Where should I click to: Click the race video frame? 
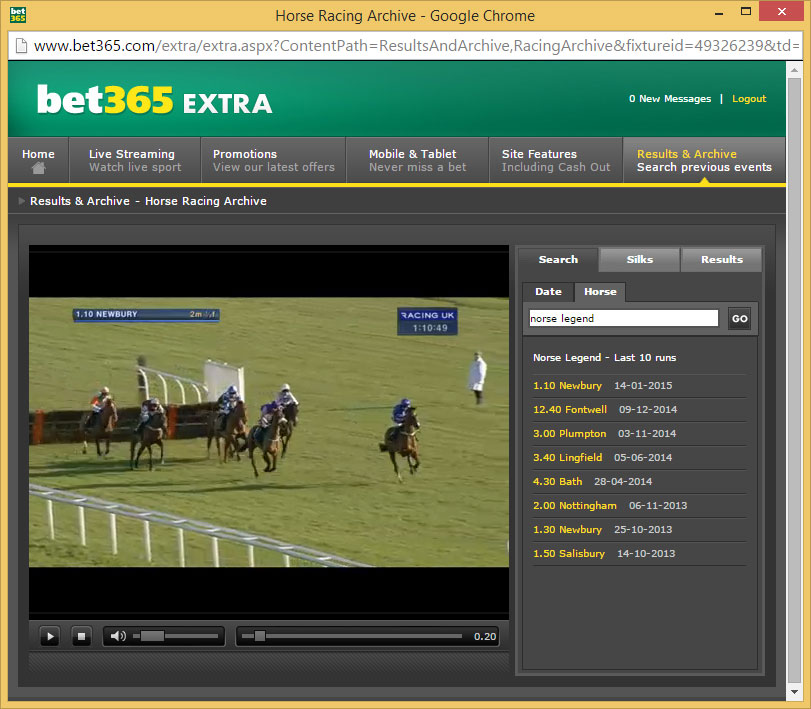click(269, 432)
